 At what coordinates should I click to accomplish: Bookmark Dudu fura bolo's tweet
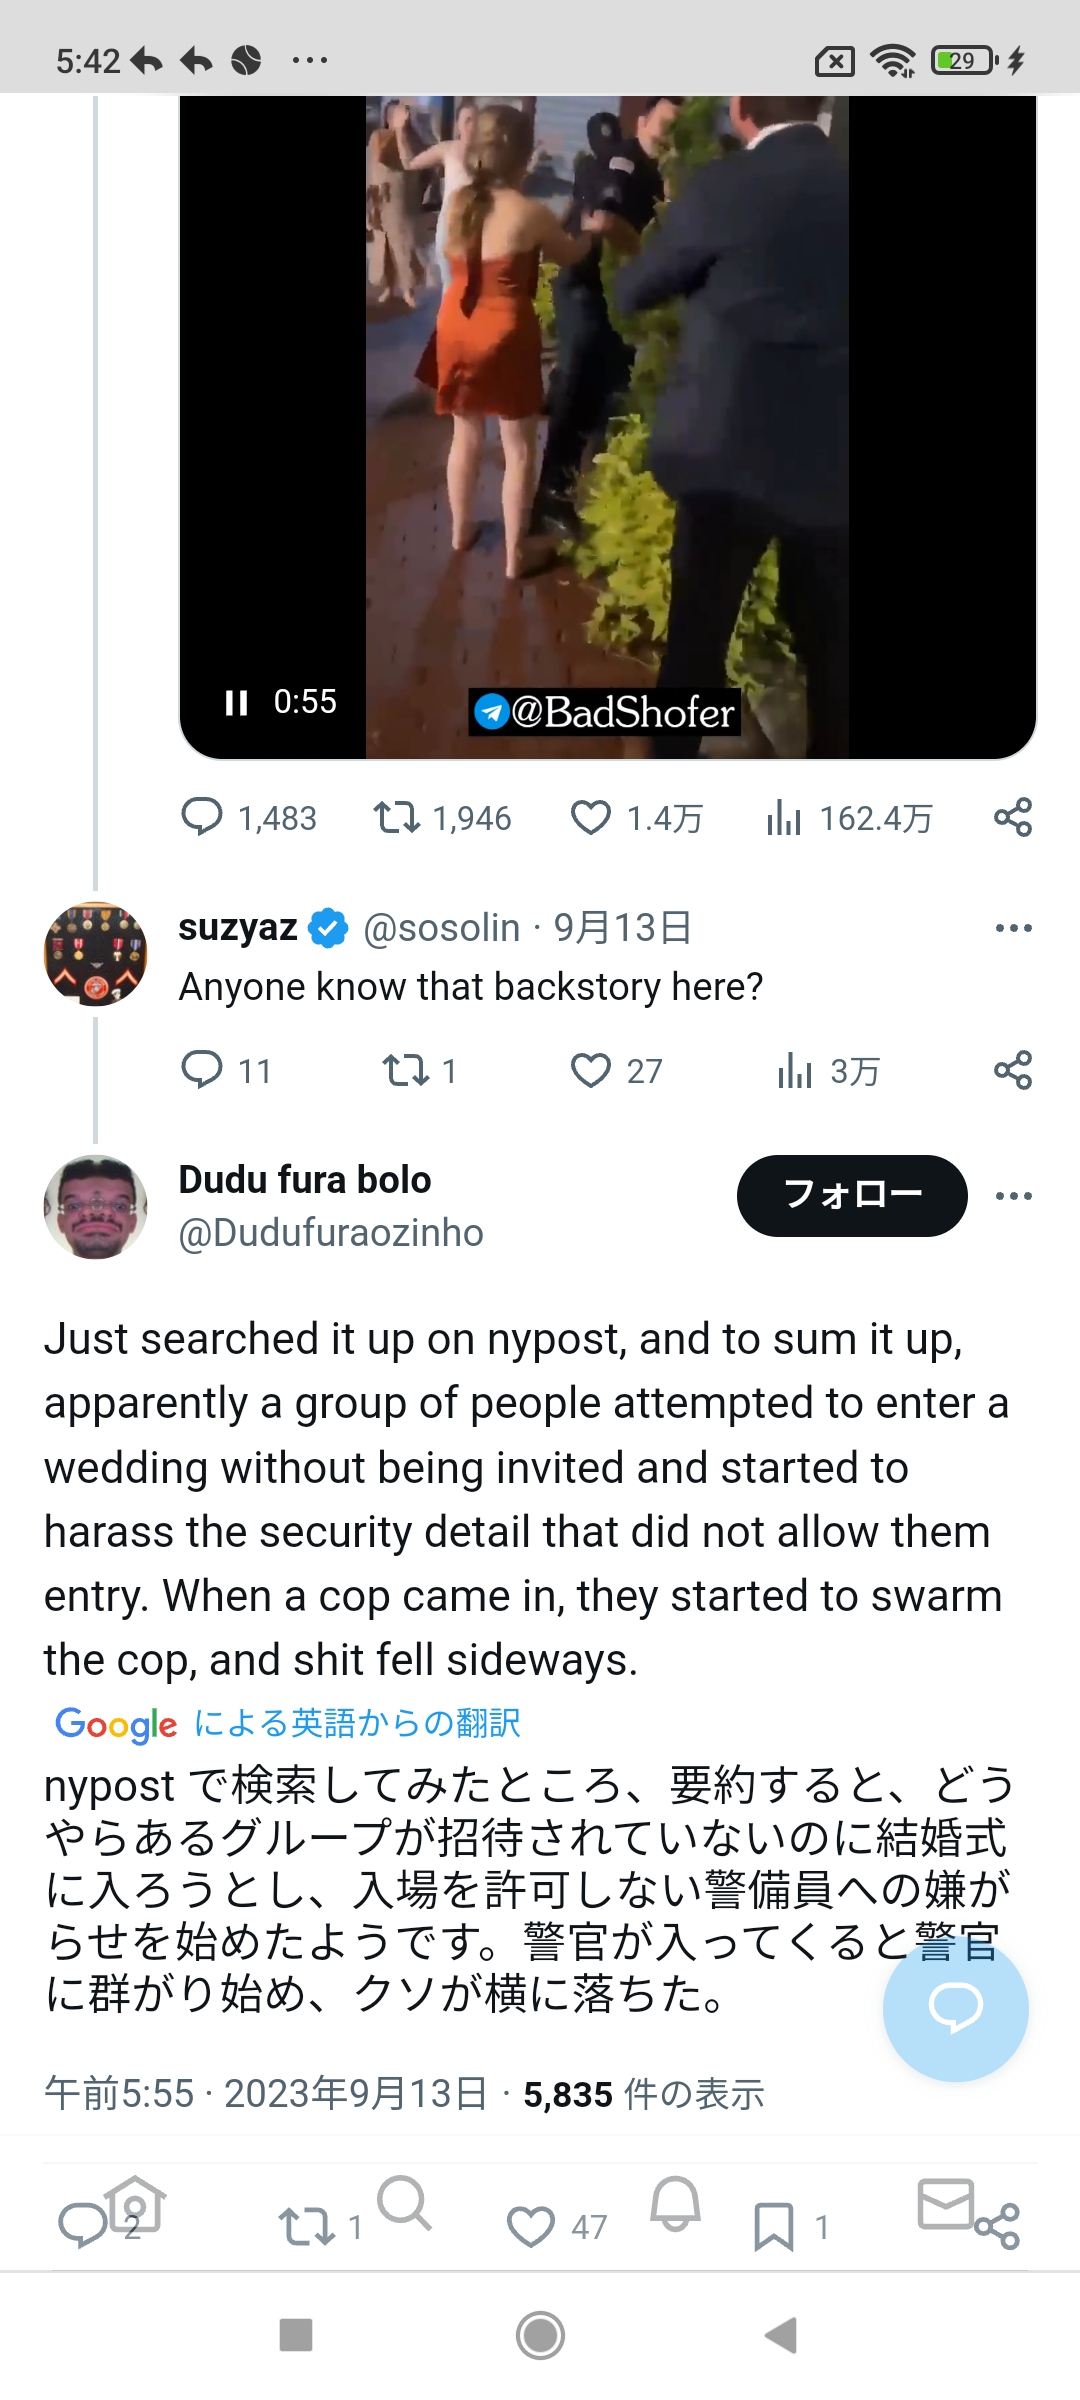[x=773, y=2227]
